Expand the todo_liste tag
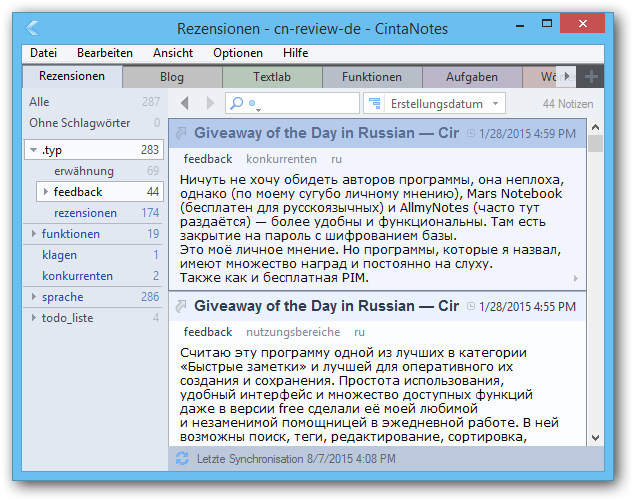The width and height of the screenshot is (634, 501). click(34, 318)
